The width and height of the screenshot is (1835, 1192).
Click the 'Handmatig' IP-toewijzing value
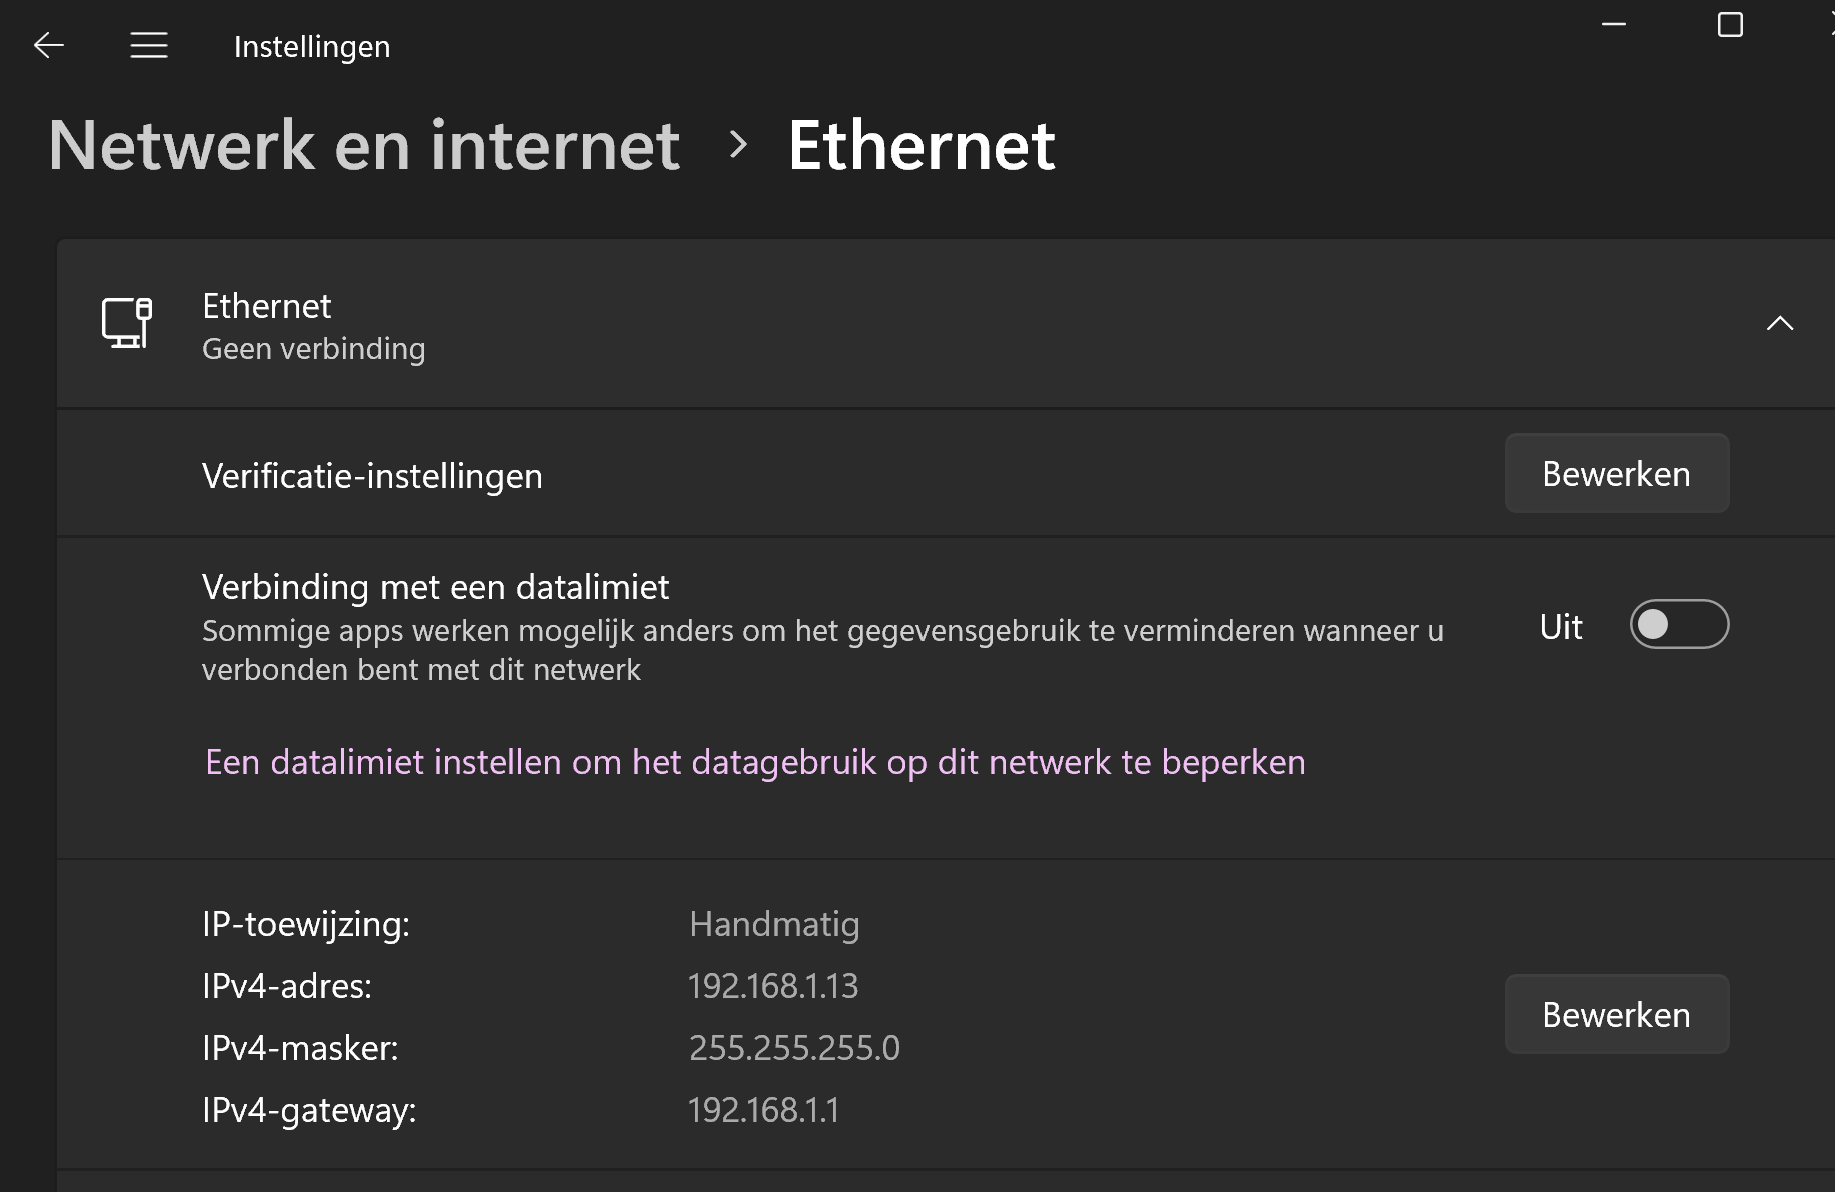click(x=774, y=924)
